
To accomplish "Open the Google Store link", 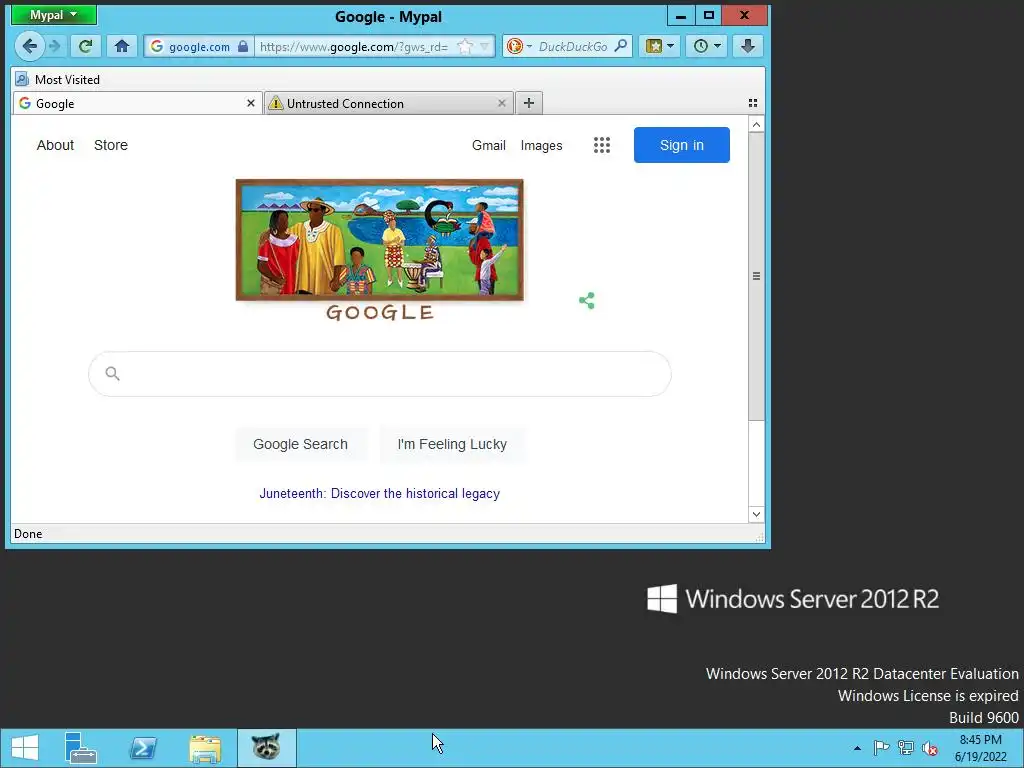I will coord(111,145).
